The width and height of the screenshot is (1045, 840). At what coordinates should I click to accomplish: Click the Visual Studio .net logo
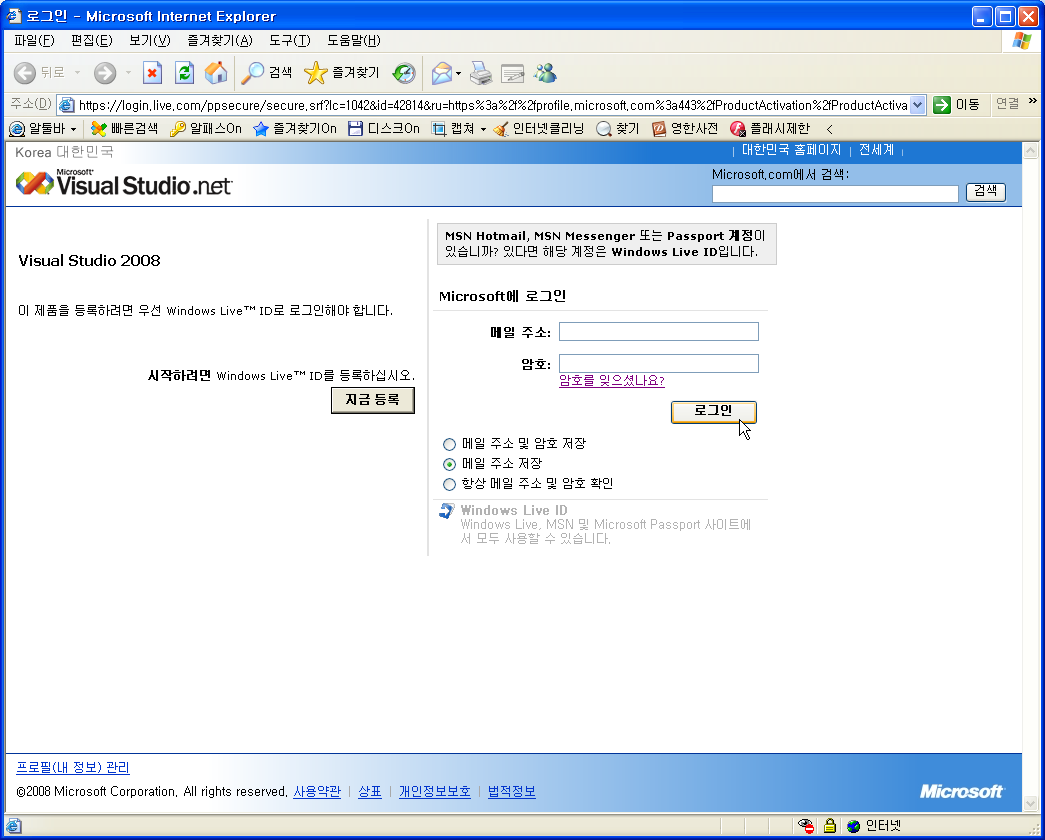pos(124,183)
